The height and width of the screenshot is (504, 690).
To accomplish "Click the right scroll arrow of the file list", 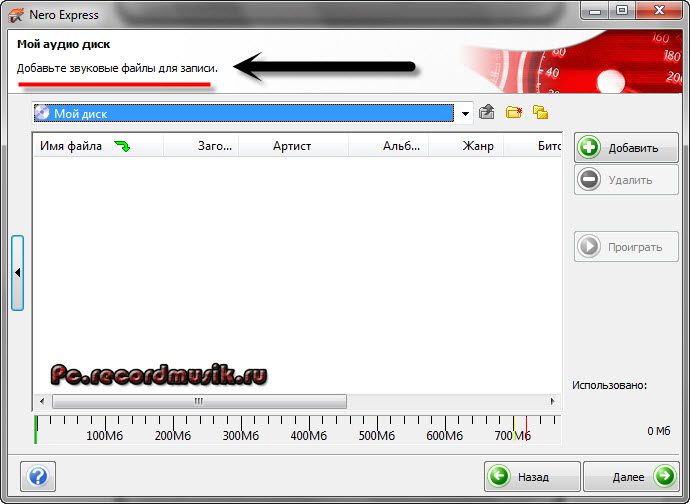I will tap(552, 401).
